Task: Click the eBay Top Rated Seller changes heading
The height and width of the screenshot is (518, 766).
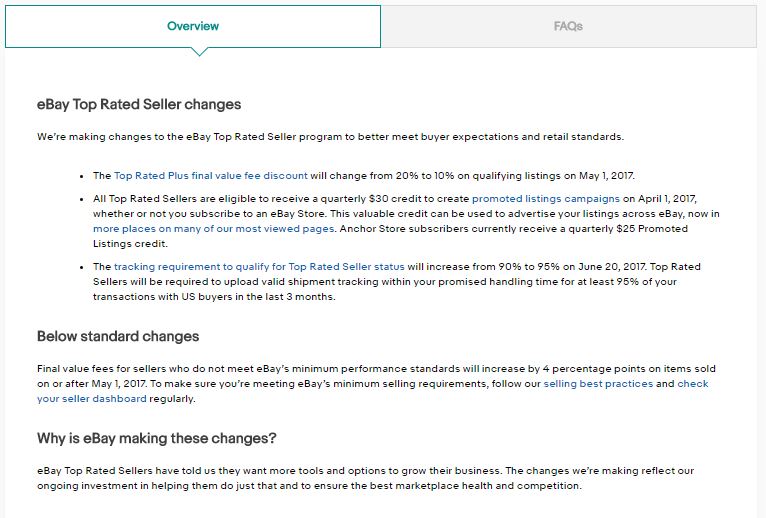Action: point(139,105)
